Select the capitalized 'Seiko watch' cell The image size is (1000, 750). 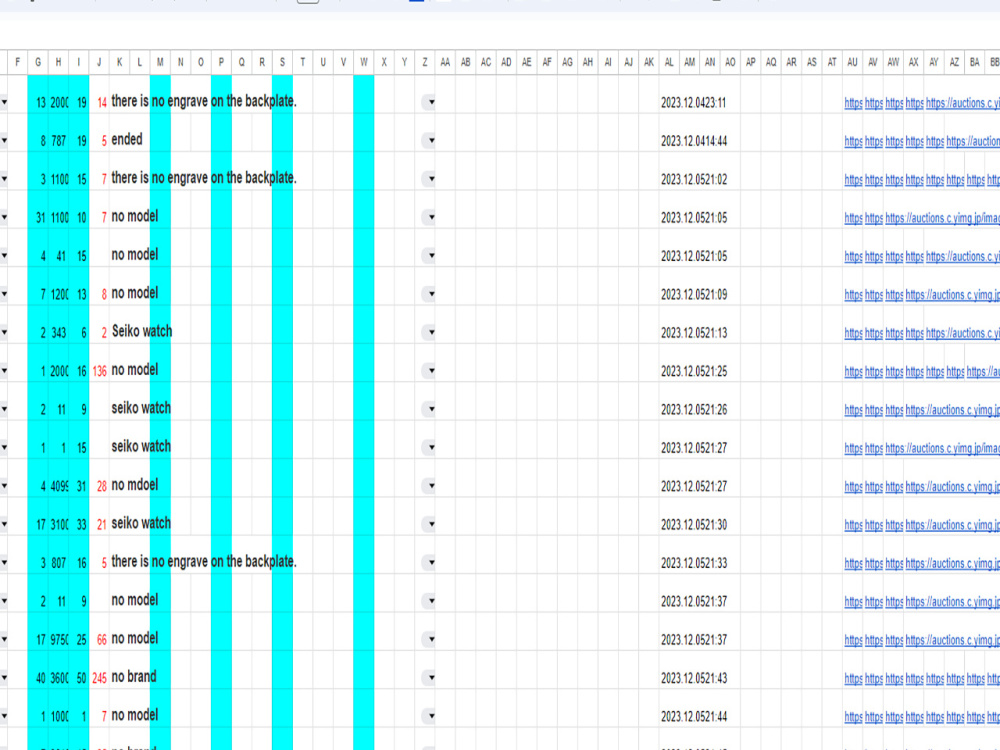coord(142,331)
